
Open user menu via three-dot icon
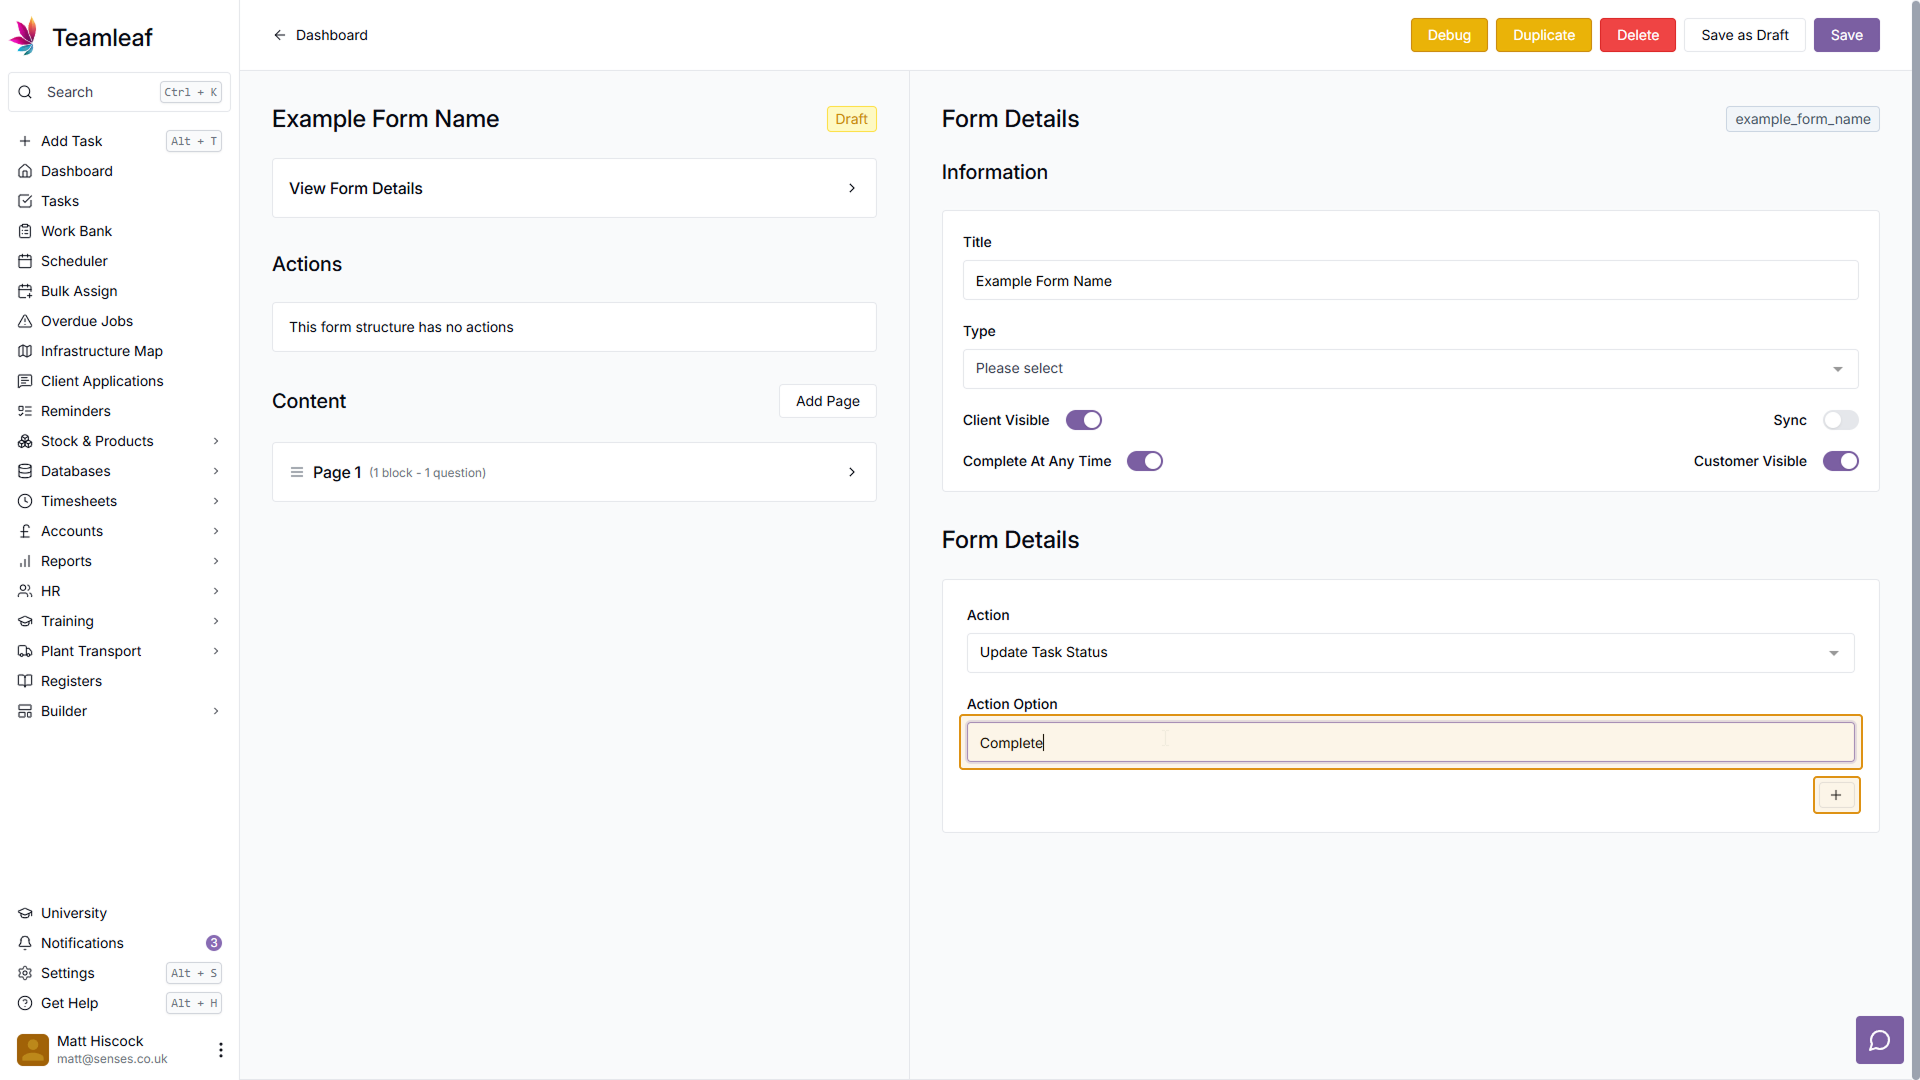220,1049
